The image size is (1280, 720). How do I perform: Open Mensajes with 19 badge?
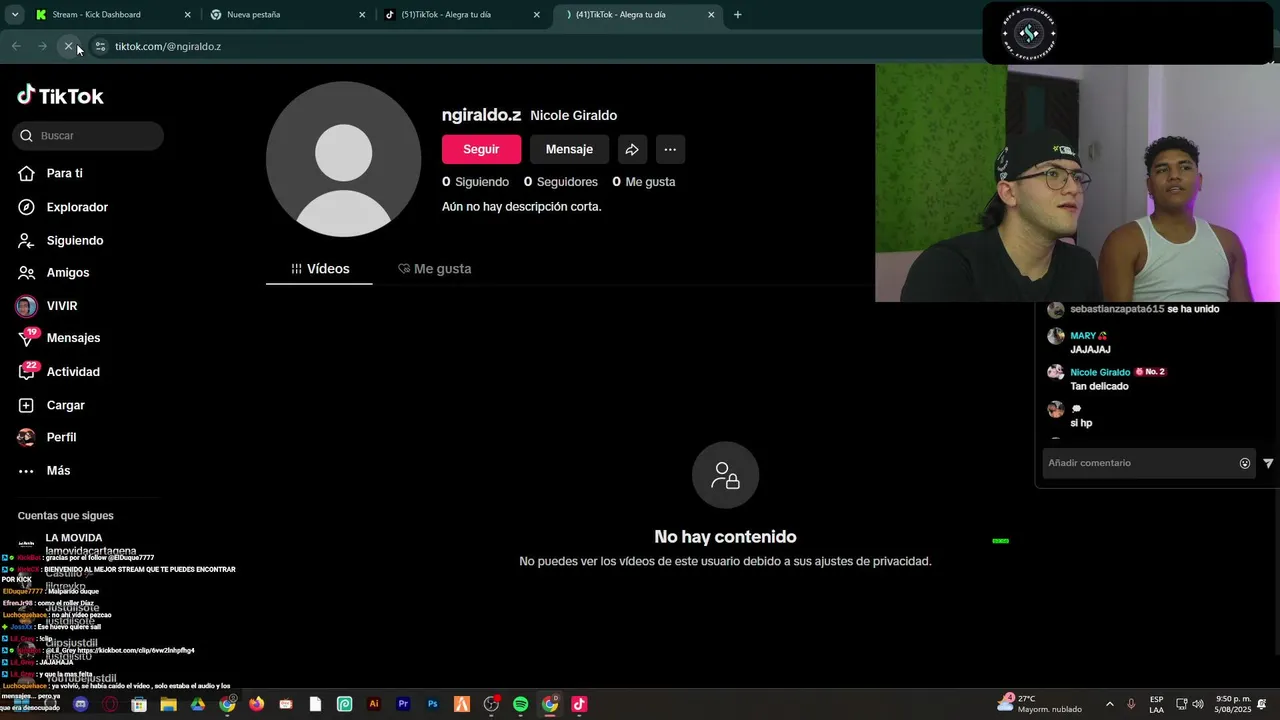click(59, 338)
